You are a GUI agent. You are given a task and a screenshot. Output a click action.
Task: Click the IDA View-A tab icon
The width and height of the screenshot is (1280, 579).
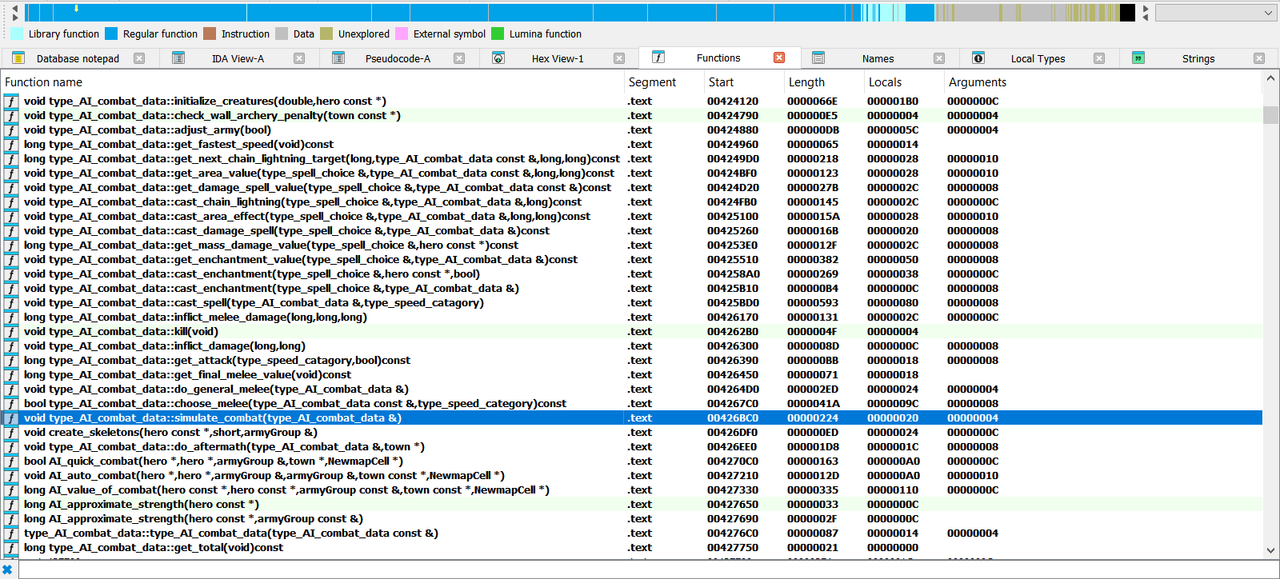pos(179,58)
